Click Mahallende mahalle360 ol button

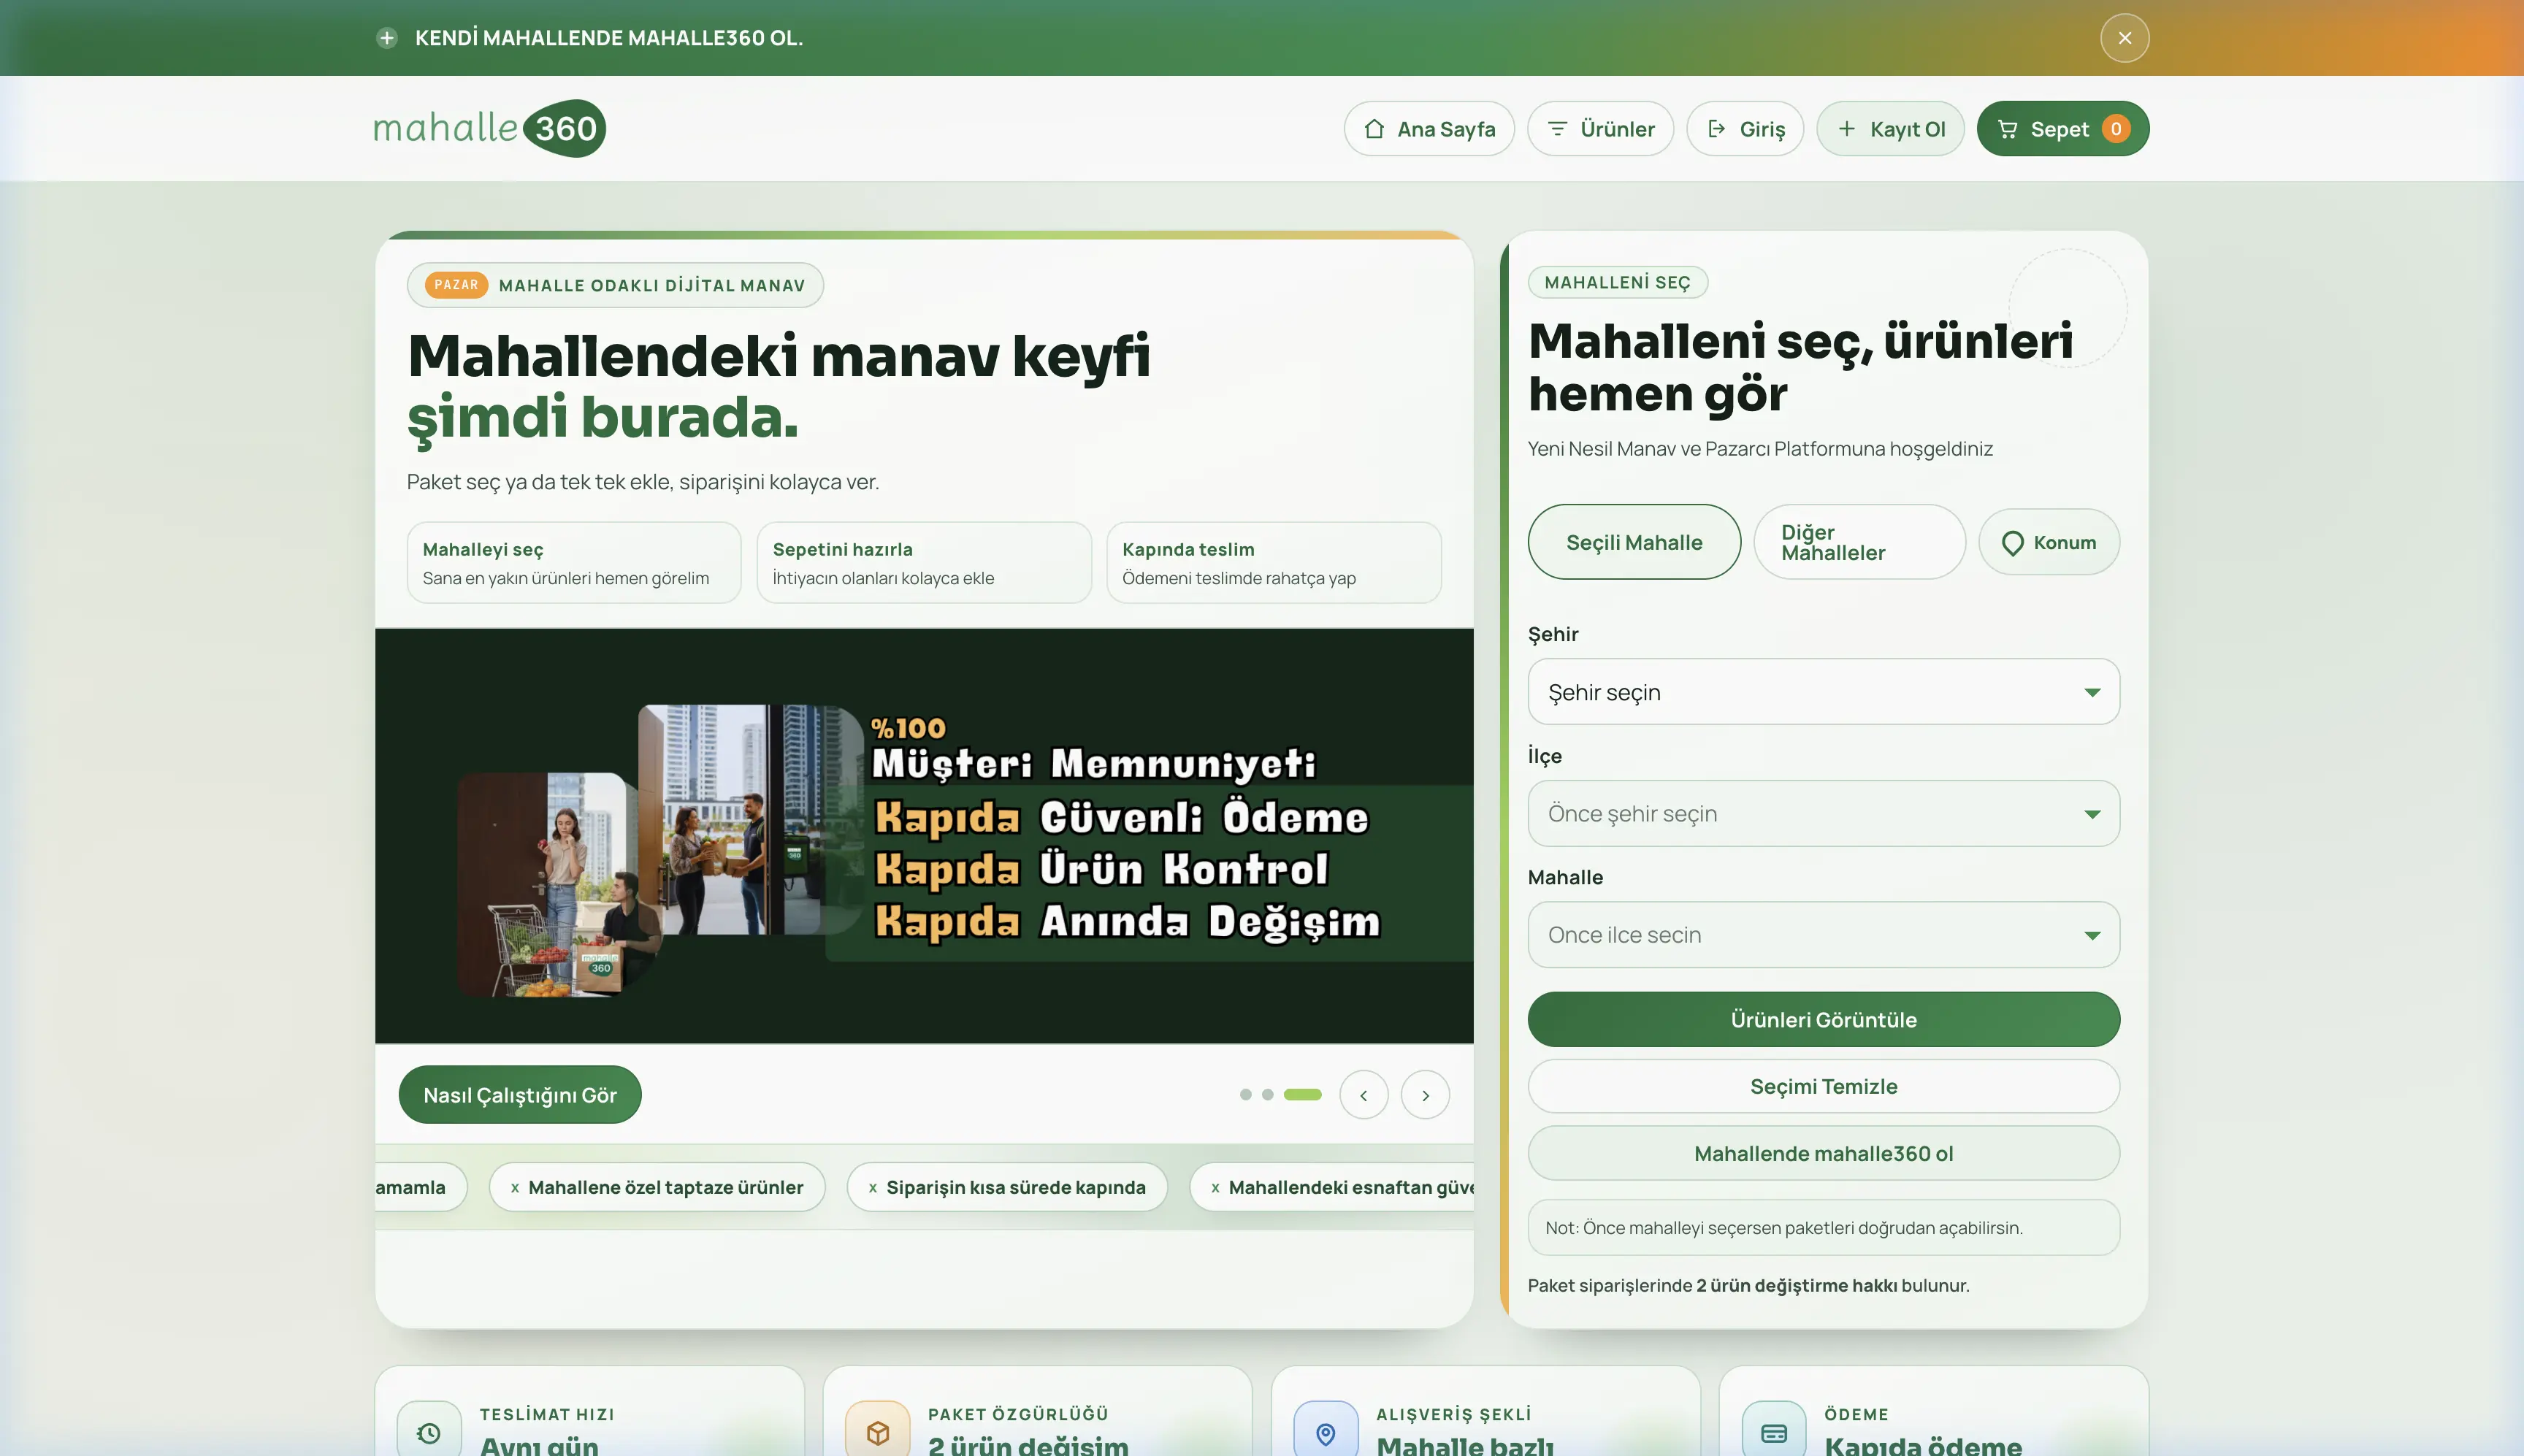(1823, 1154)
